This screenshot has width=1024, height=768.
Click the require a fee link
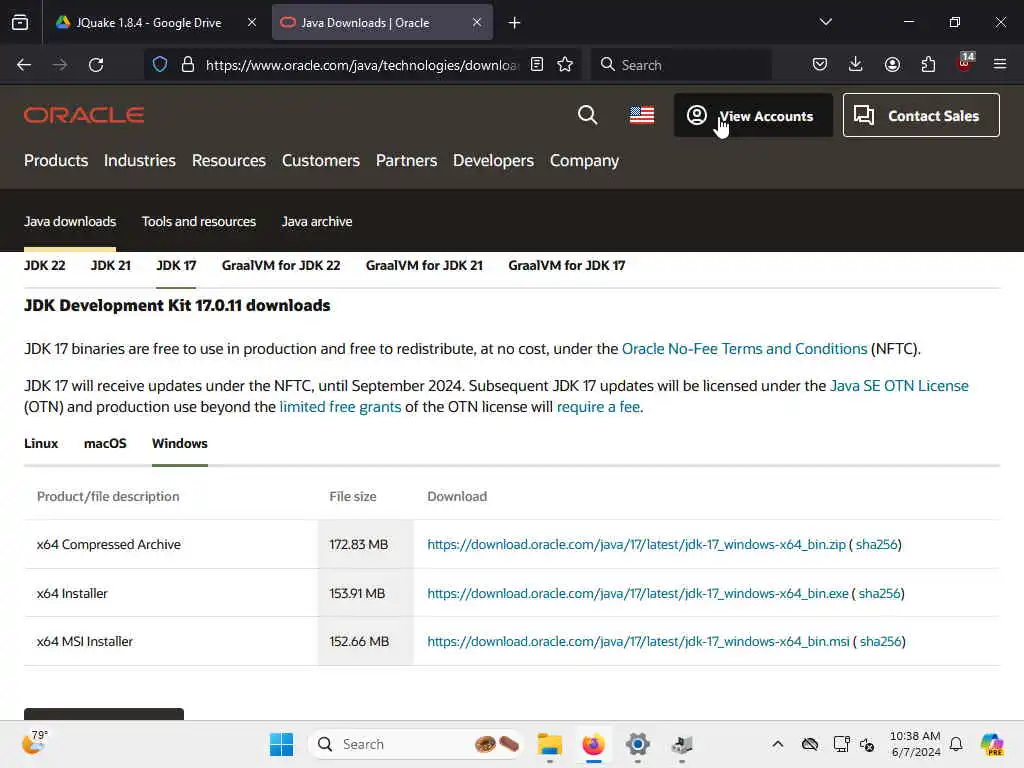coord(598,407)
